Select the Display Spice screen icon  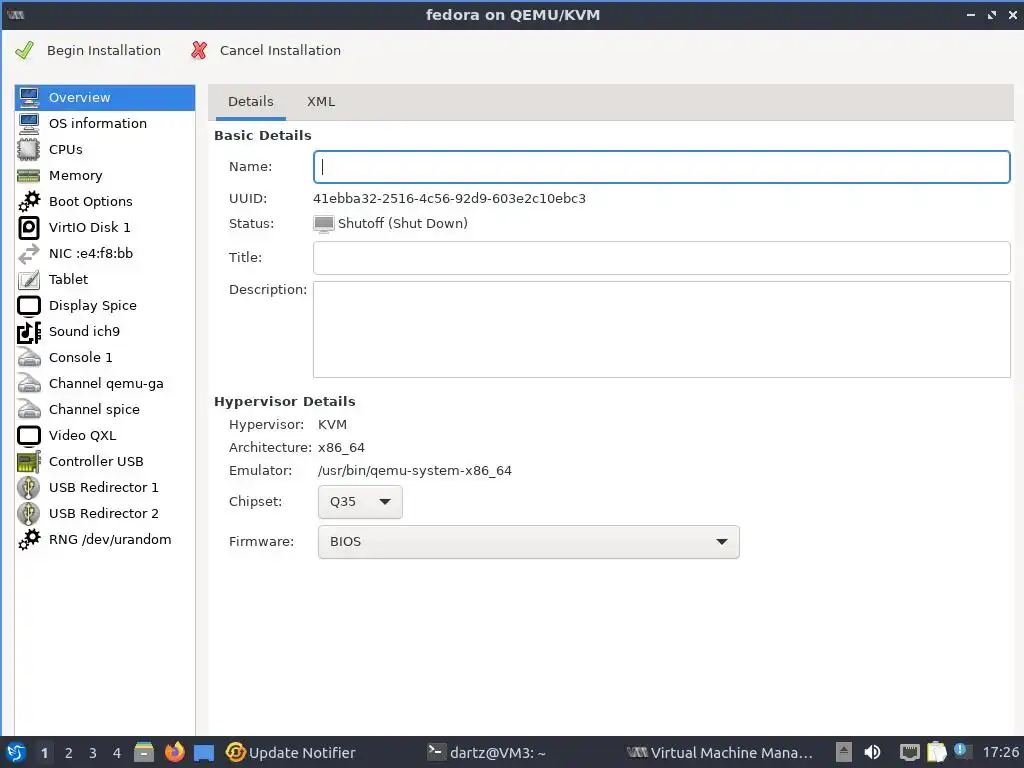pyautogui.click(x=29, y=306)
